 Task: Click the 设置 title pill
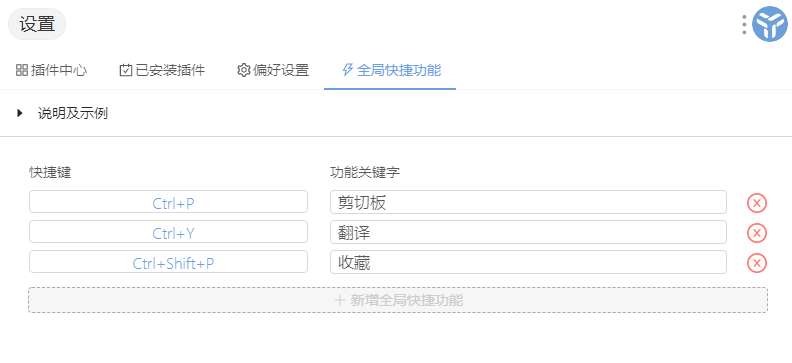pyautogui.click(x=37, y=24)
